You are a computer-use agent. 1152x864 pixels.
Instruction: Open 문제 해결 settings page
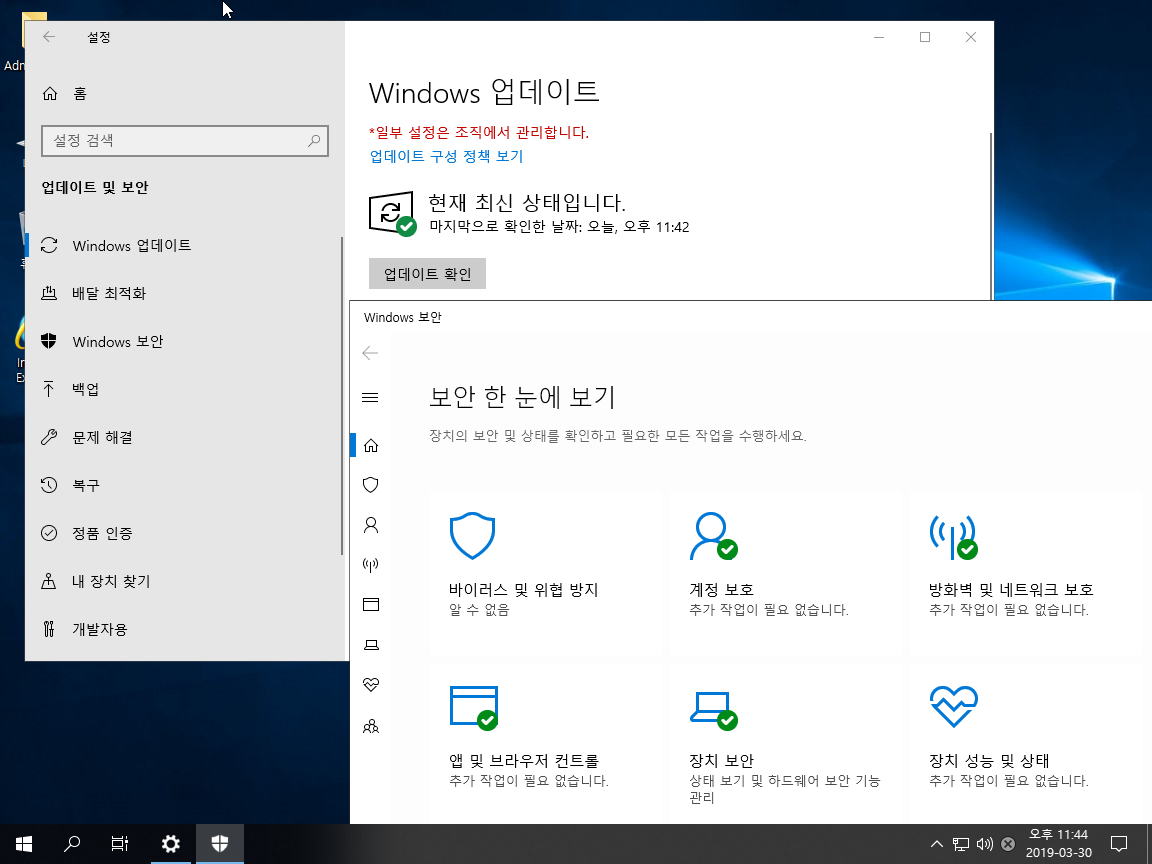click(184, 437)
